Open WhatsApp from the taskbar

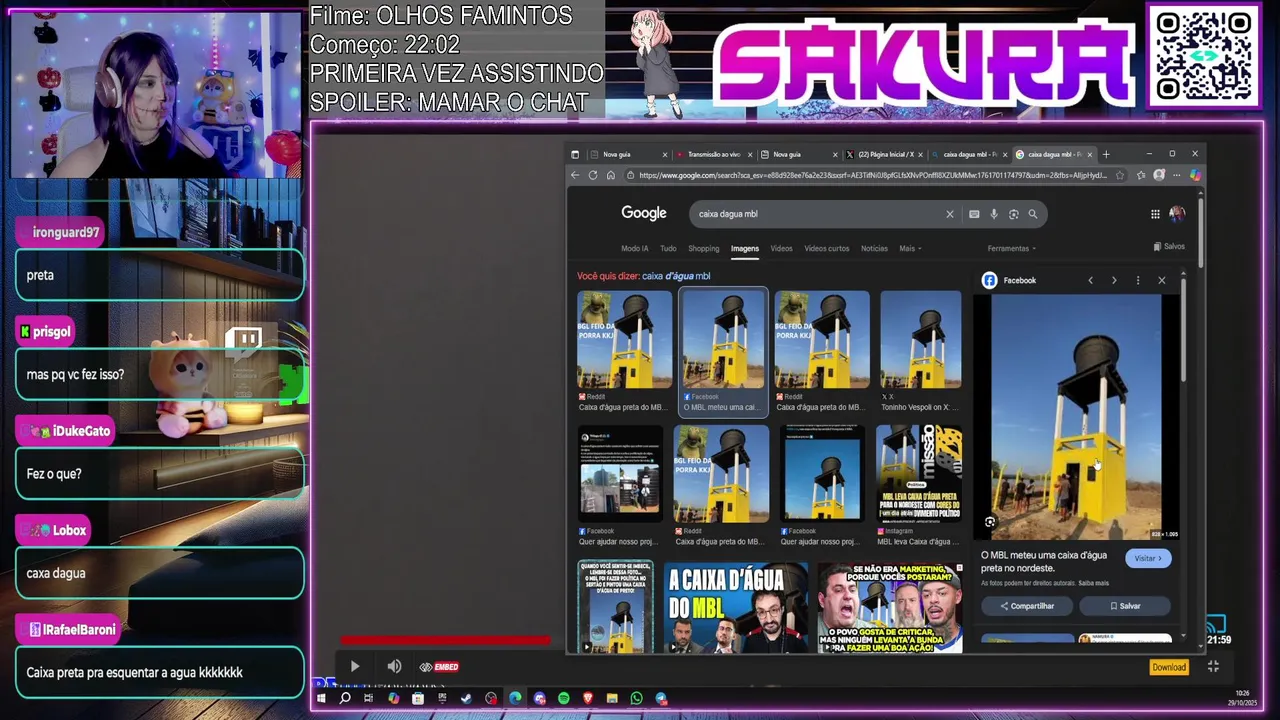click(637, 698)
